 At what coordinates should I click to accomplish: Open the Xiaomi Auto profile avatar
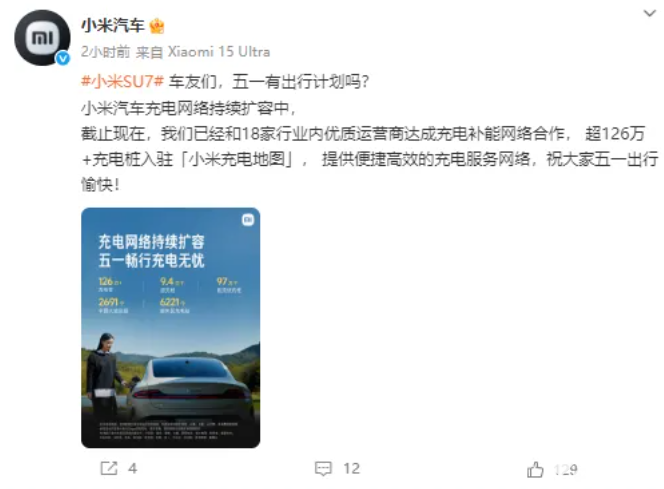[42, 38]
